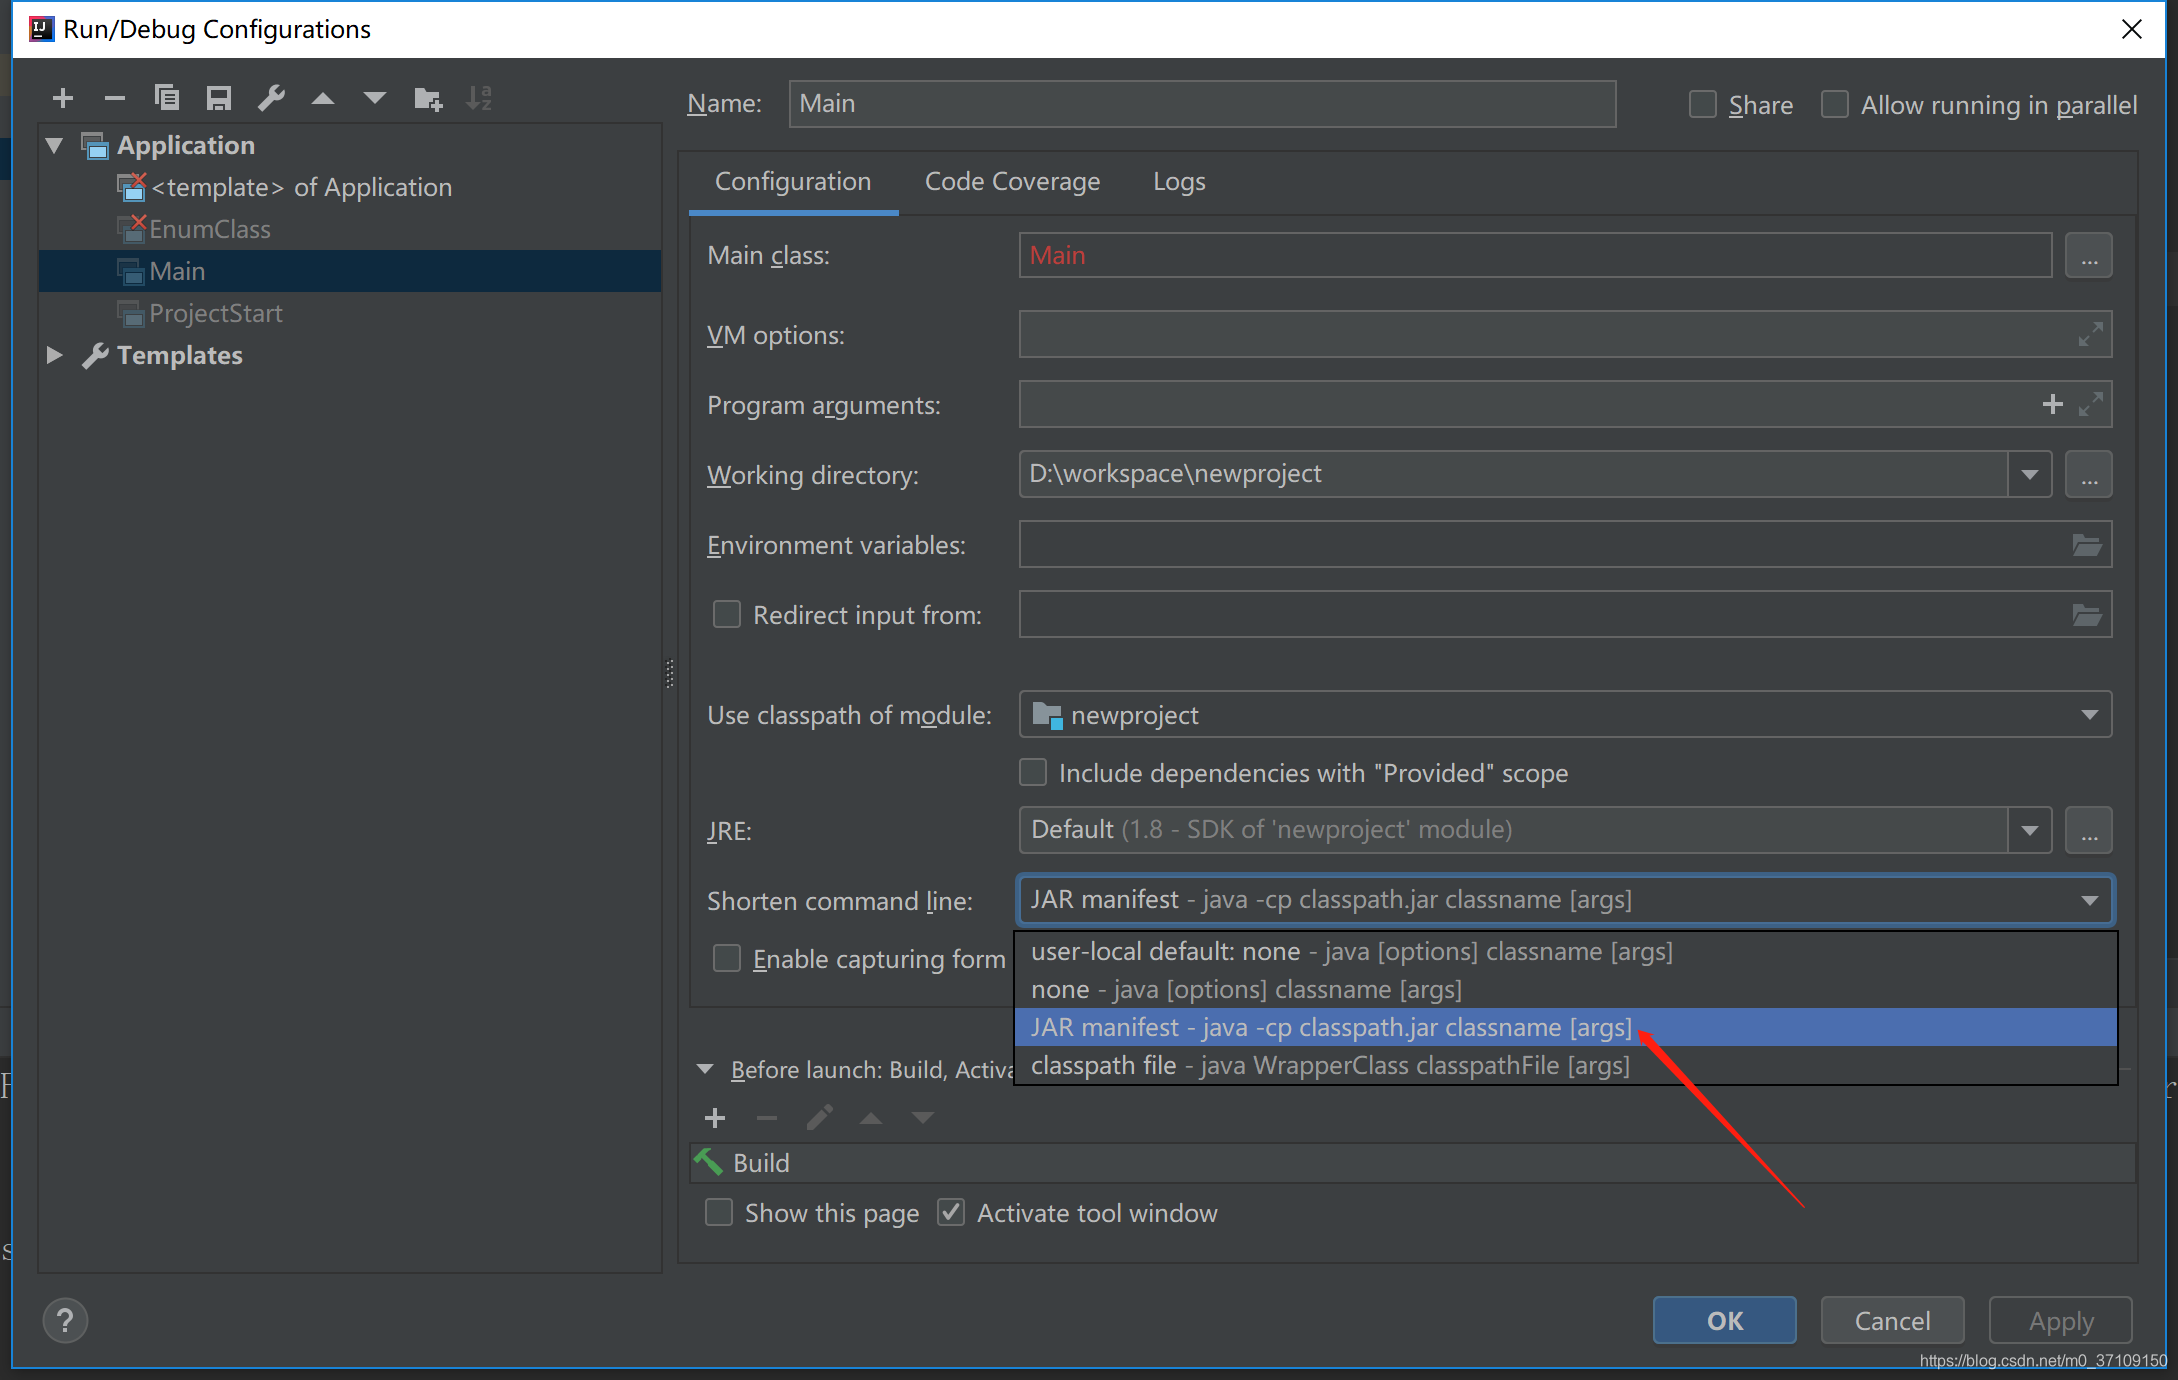
Task: Click the Add New Configuration plus icon
Action: 63,98
